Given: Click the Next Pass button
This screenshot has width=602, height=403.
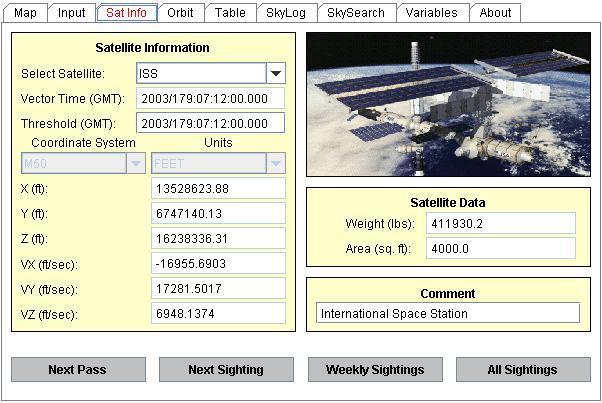Looking at the screenshot, I should click(78, 370).
